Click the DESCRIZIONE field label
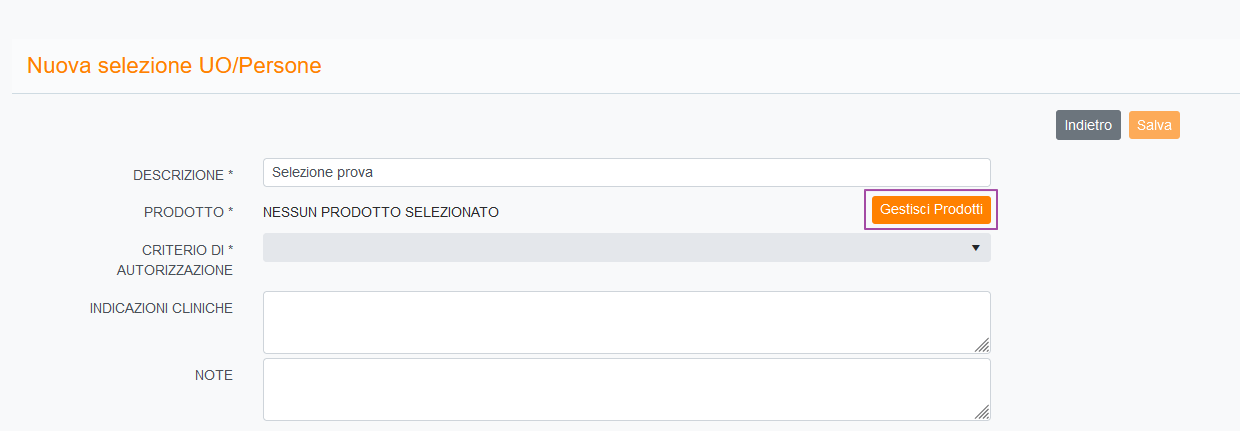 pyautogui.click(x=178, y=175)
